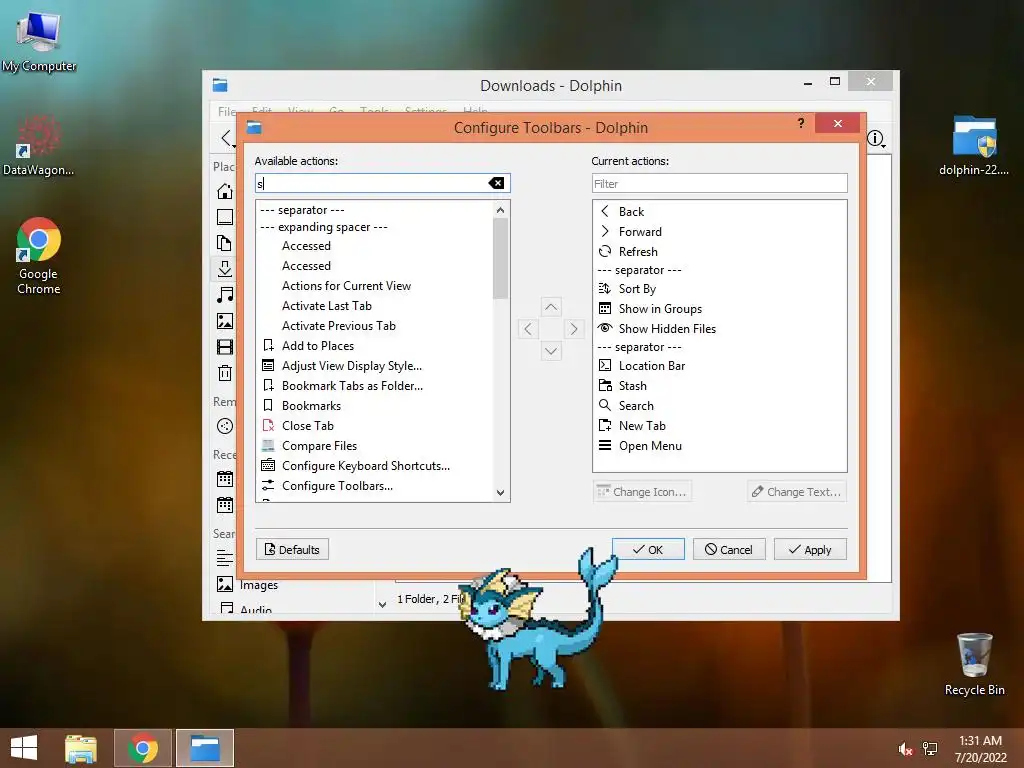1024x768 pixels.
Task: Open dialog help question mark
Action: click(801, 123)
